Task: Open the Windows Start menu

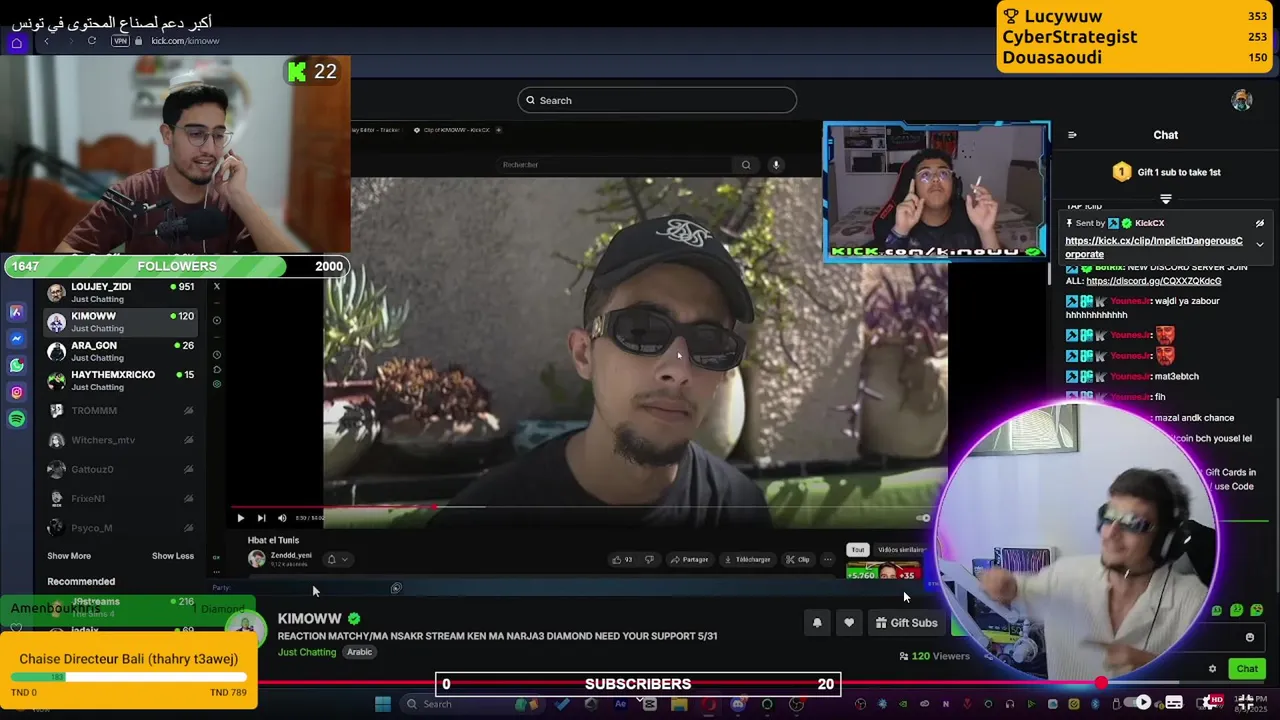Action: click(x=382, y=704)
